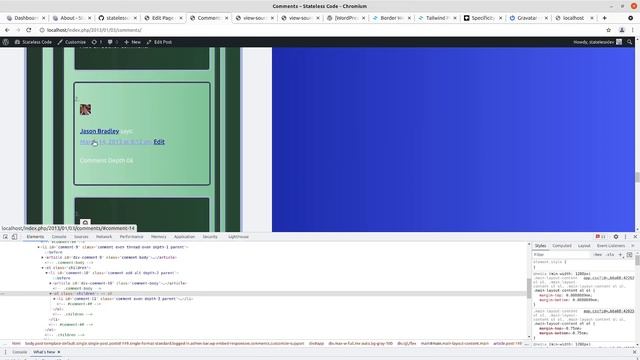Open Jason Bradley author link
The height and width of the screenshot is (360, 640).
[x=100, y=131]
